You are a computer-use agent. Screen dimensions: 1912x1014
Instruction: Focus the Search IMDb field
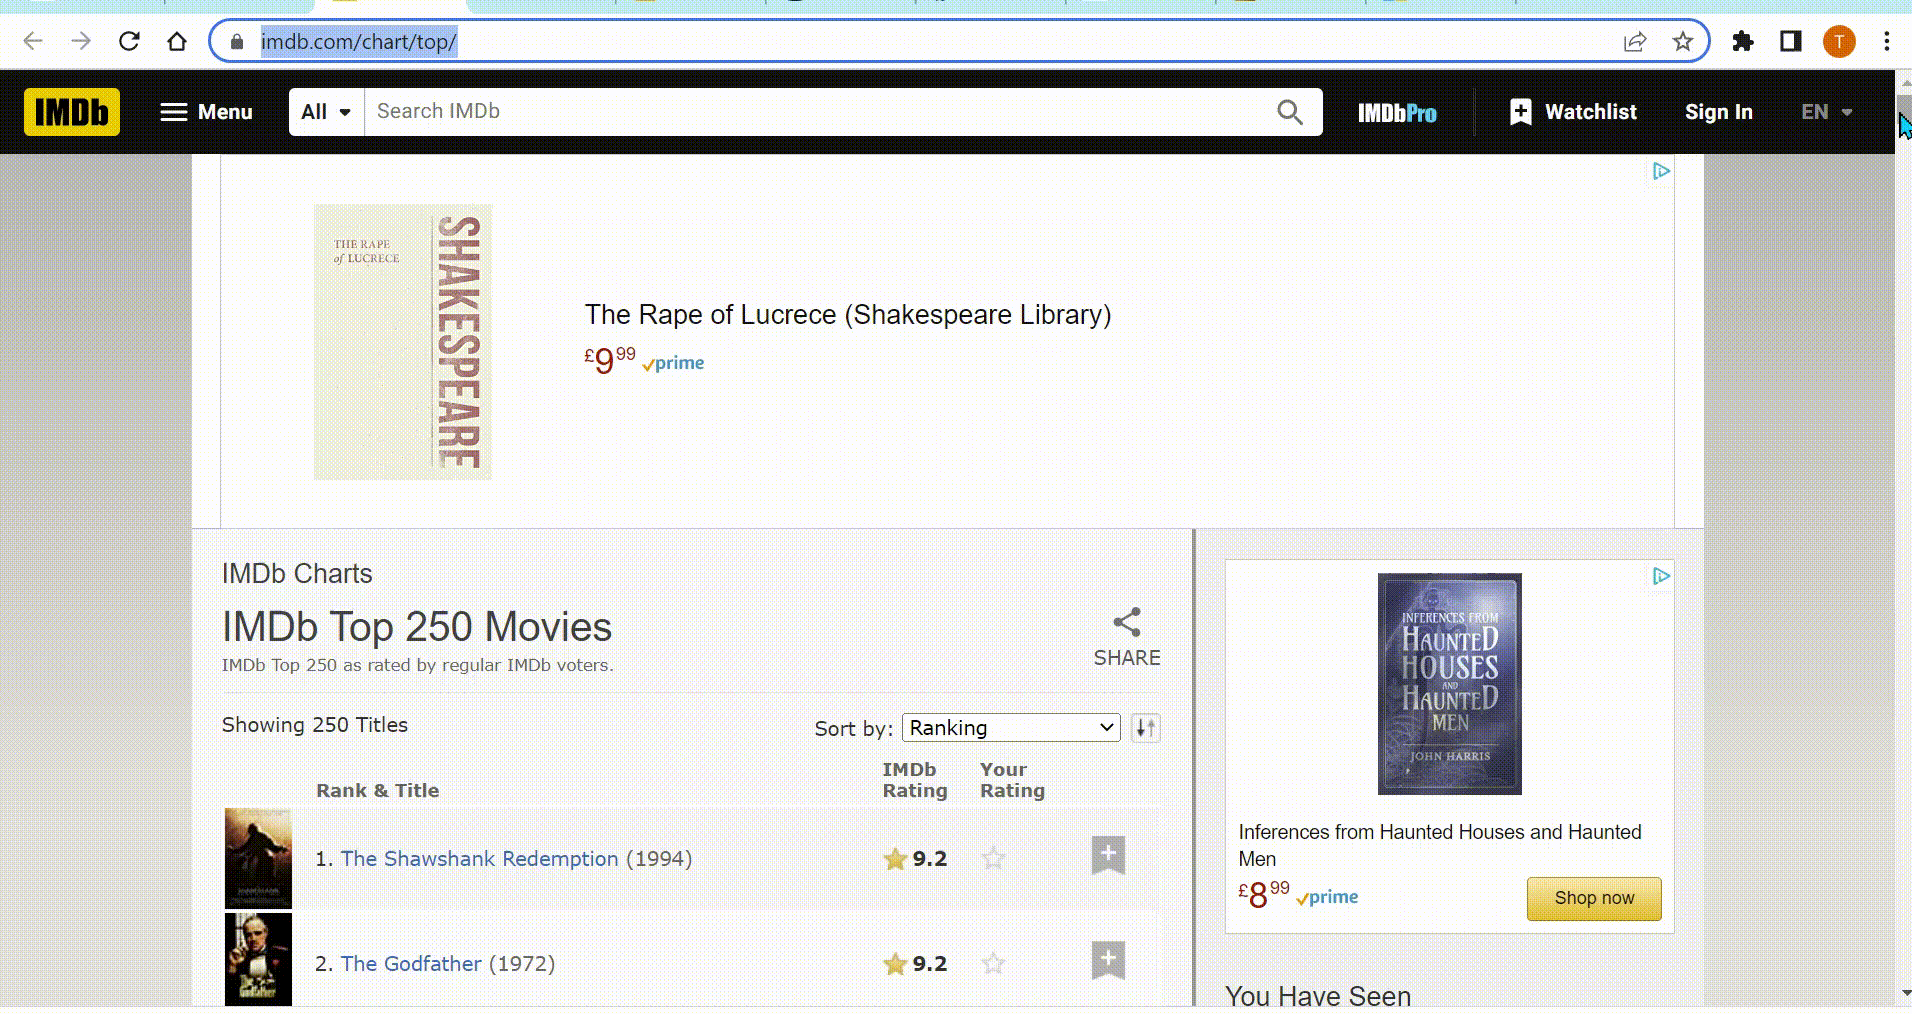click(x=820, y=112)
